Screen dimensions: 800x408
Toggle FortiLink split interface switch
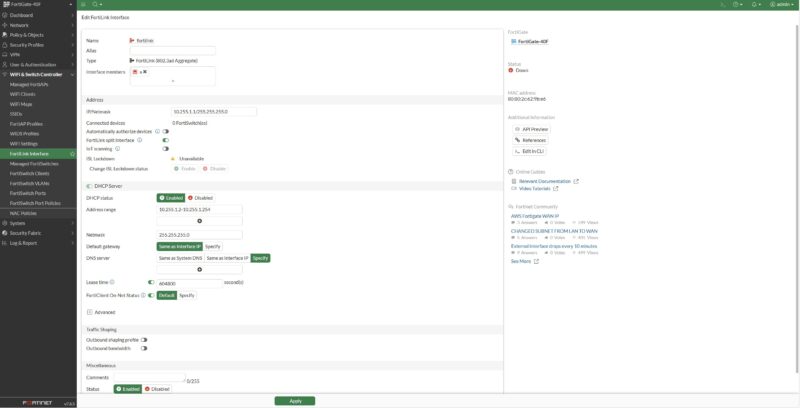165,140
